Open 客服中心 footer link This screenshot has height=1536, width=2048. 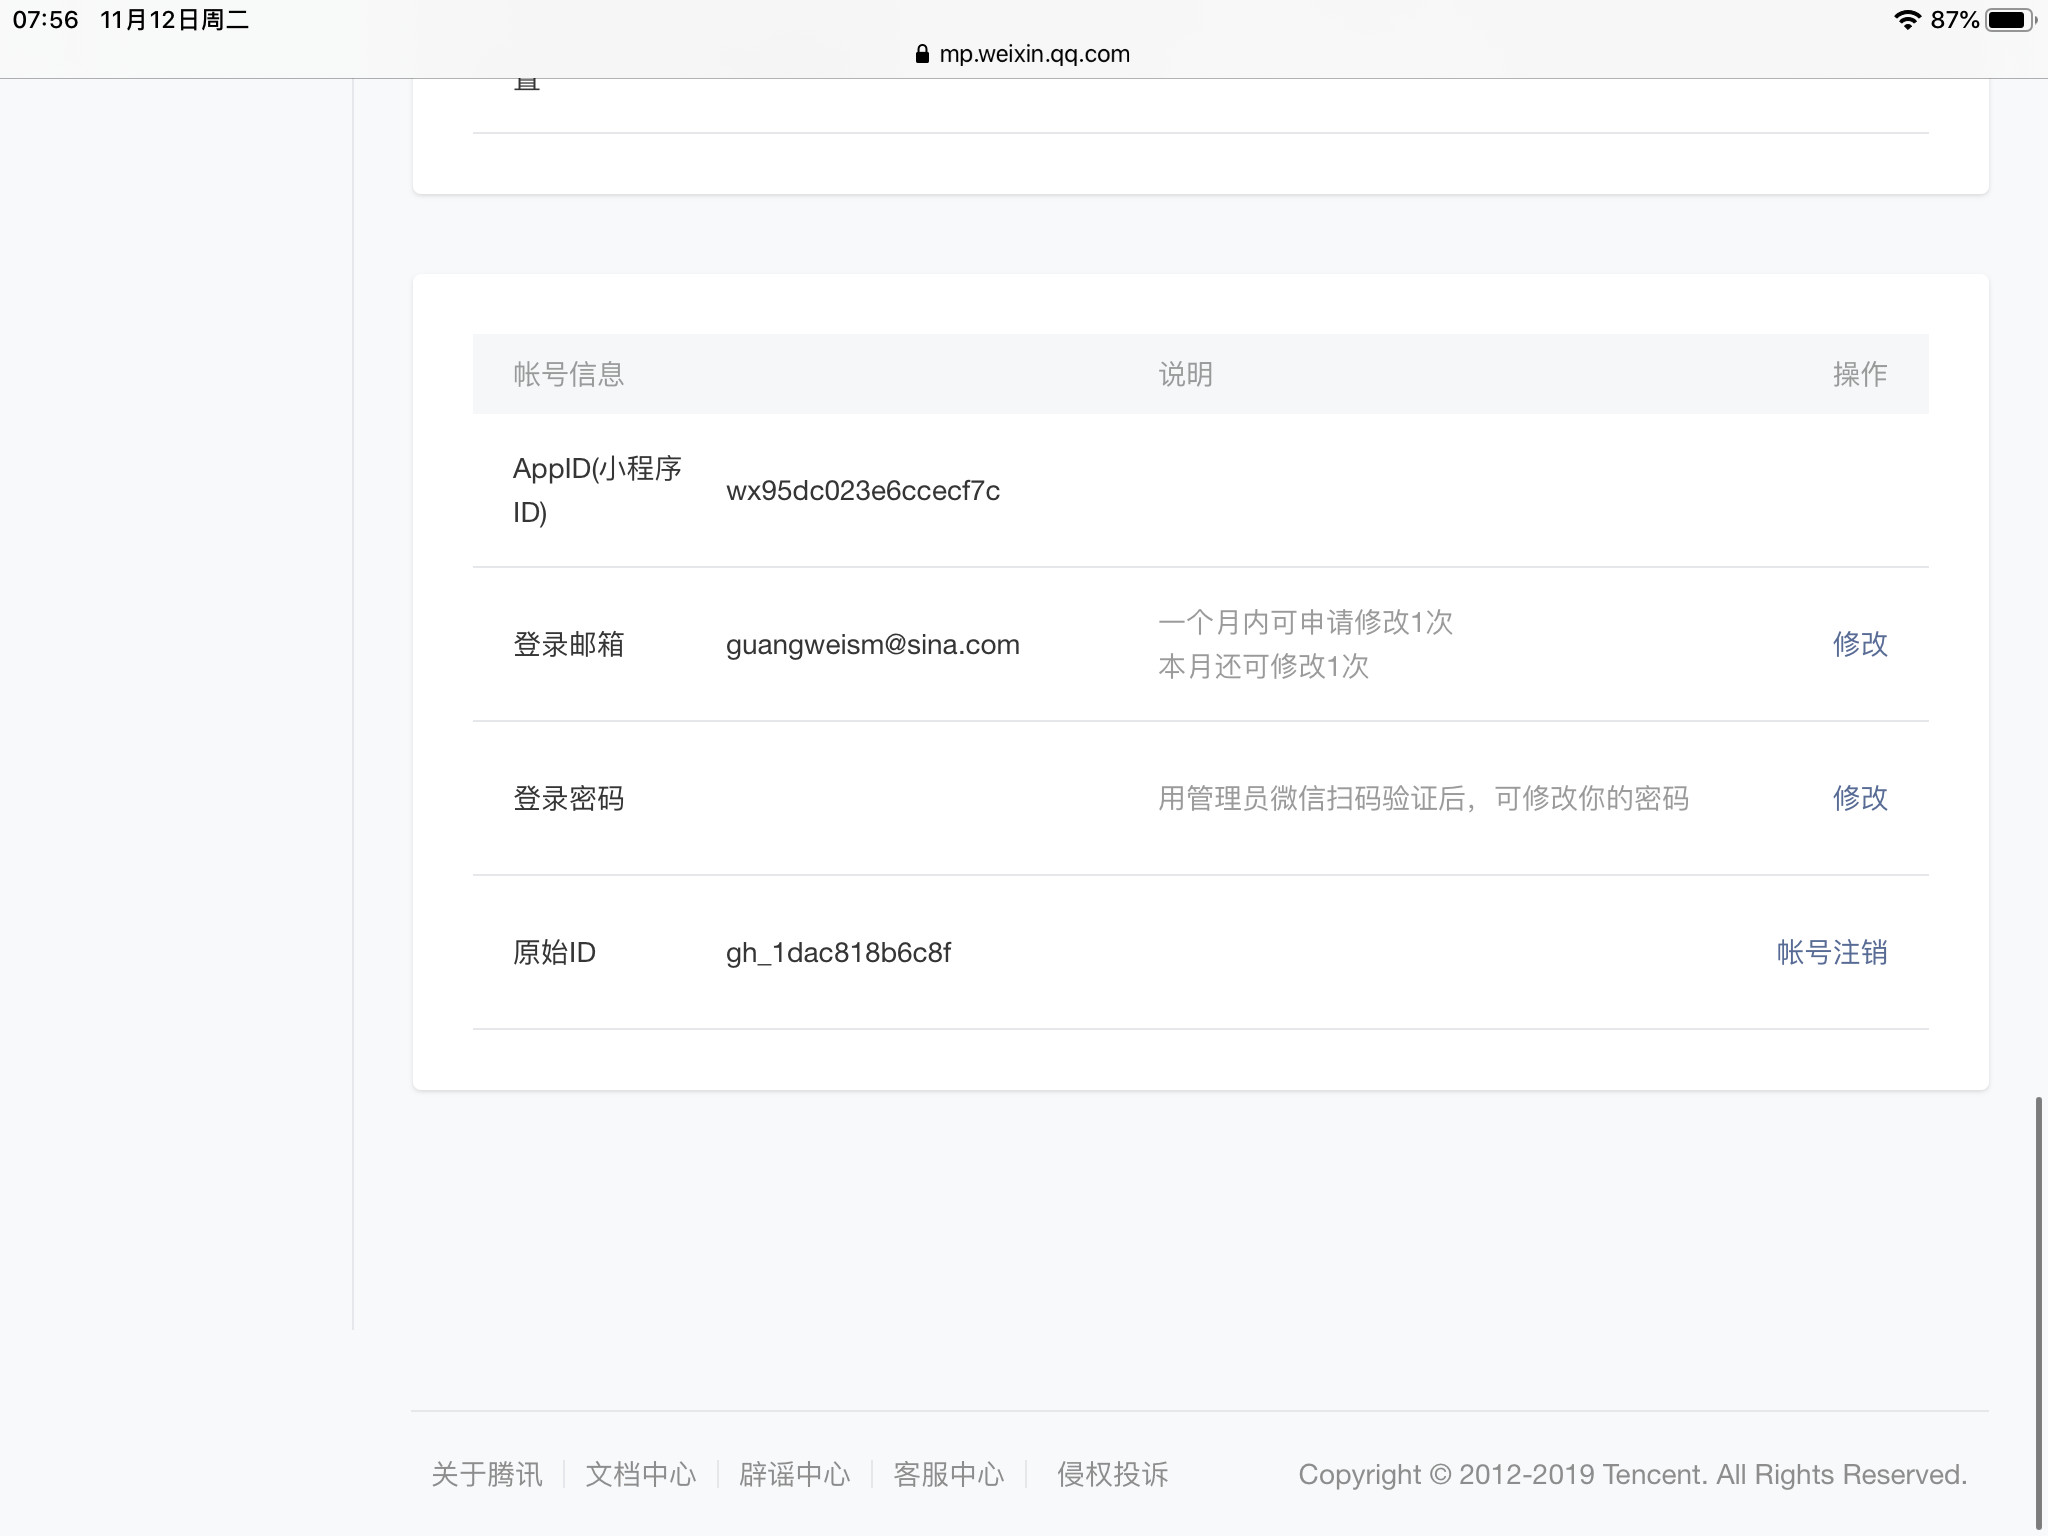point(948,1474)
